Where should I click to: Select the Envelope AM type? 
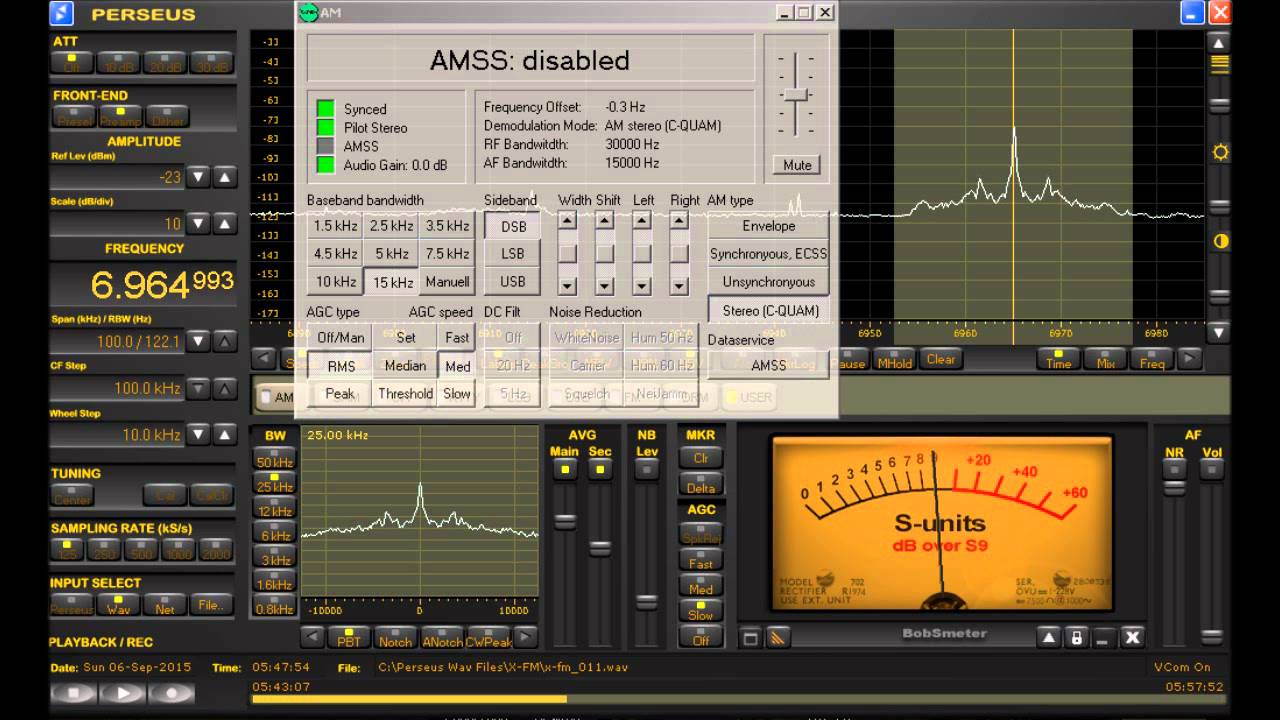point(768,226)
